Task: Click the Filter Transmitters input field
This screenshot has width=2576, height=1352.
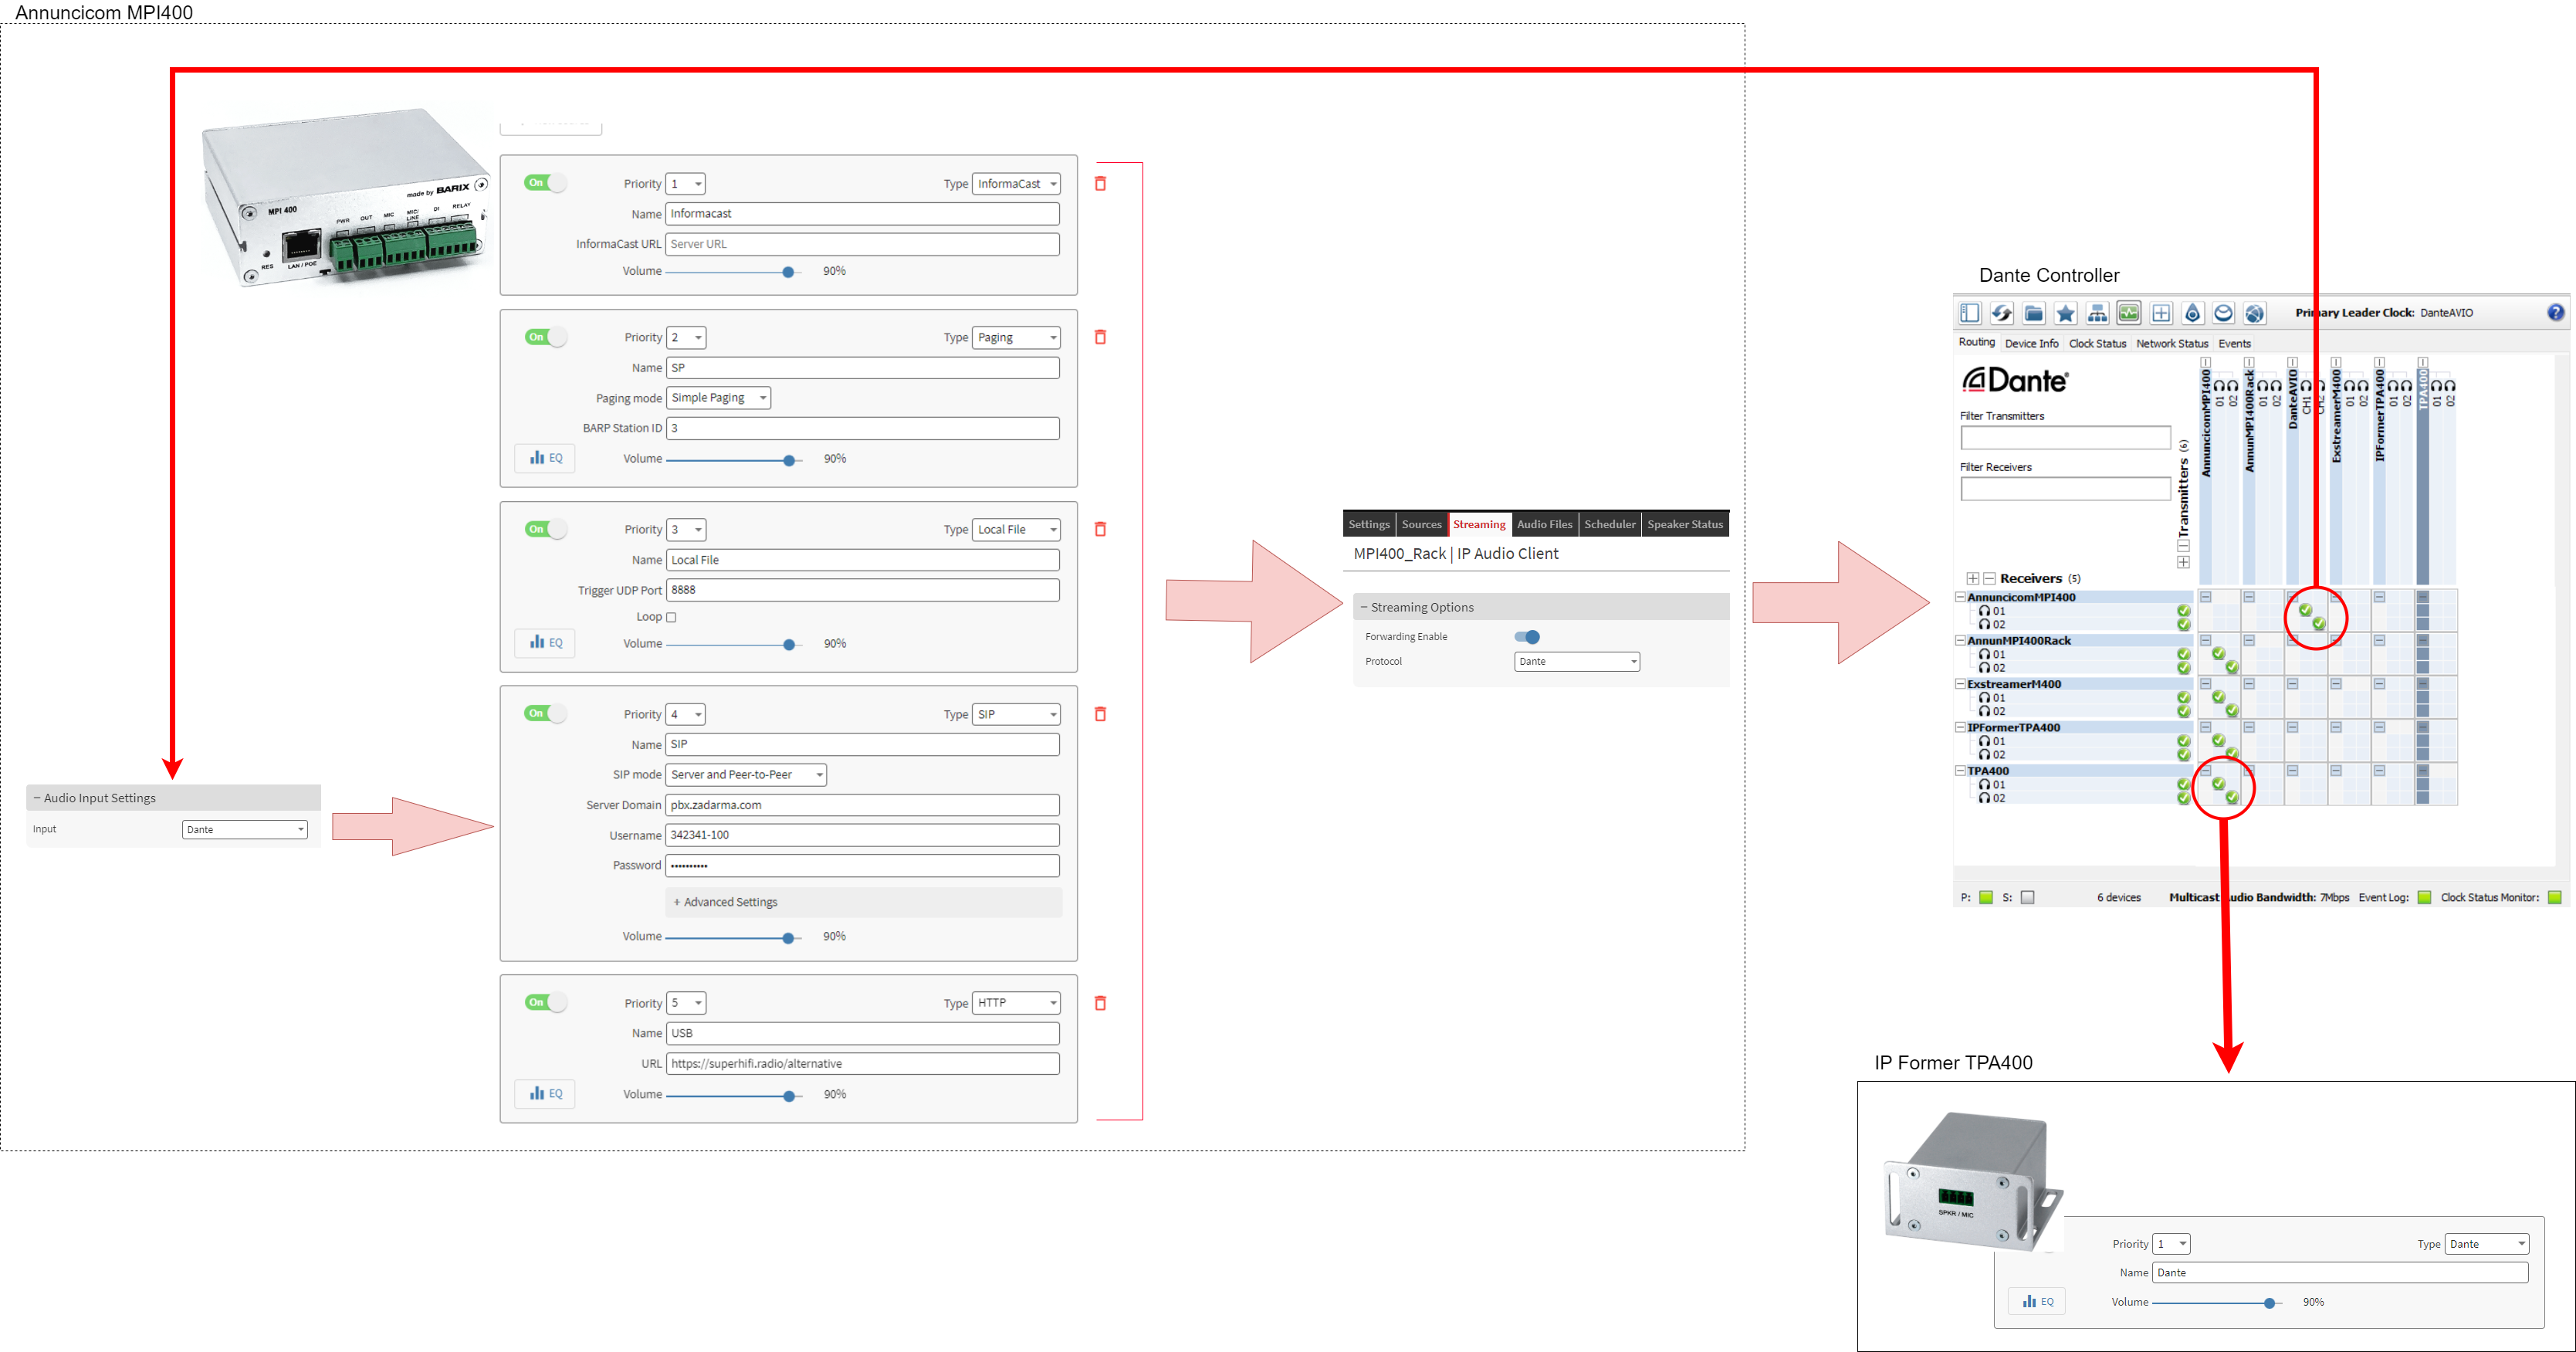Action: coord(2065,438)
